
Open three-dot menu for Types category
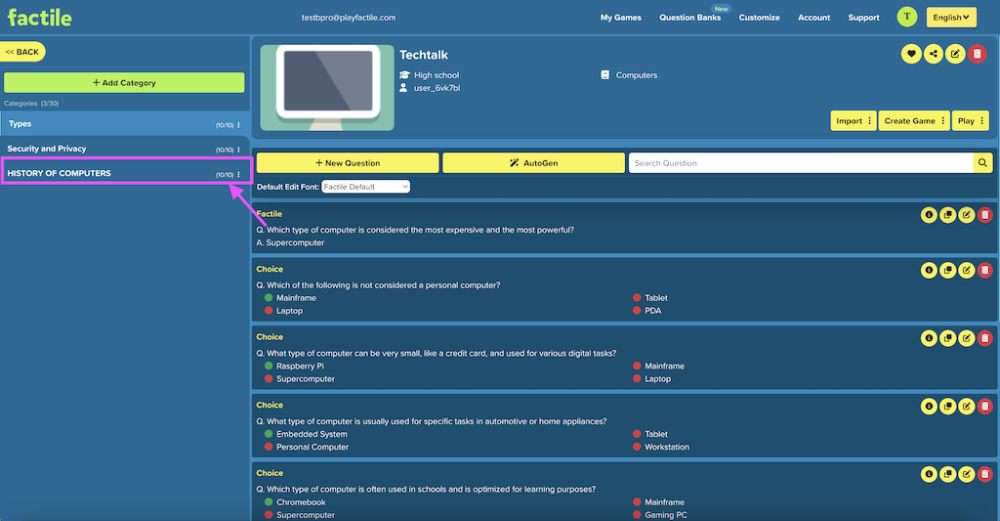[239, 125]
